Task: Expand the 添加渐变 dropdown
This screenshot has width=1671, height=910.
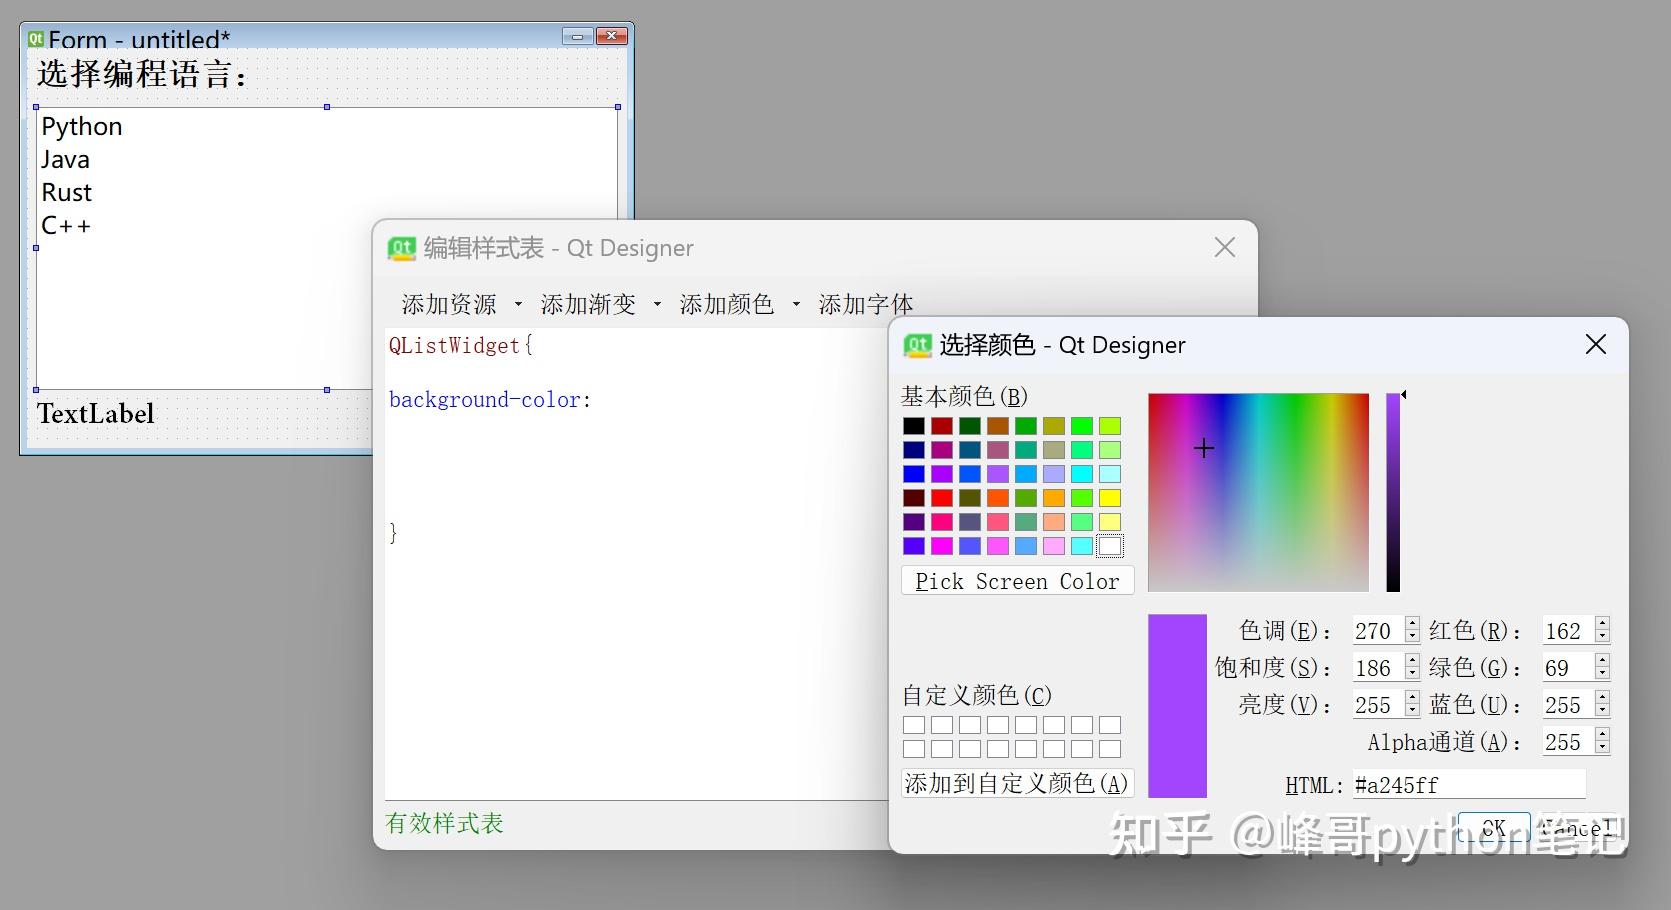Action: tap(657, 304)
